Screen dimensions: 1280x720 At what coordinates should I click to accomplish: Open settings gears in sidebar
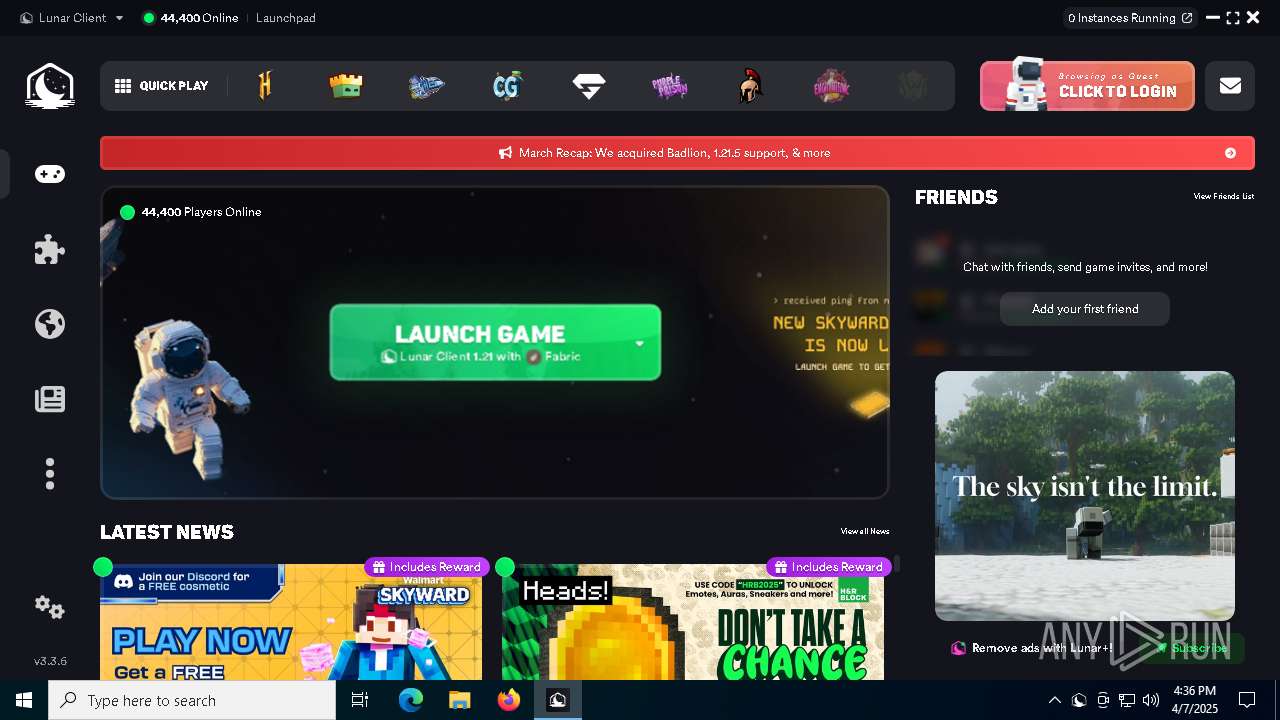click(x=50, y=607)
